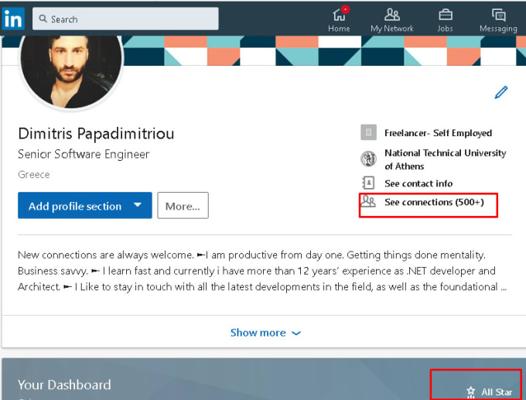526x400 pixels.
Task: Open the Jobs briefcase icon
Action: pos(445,15)
